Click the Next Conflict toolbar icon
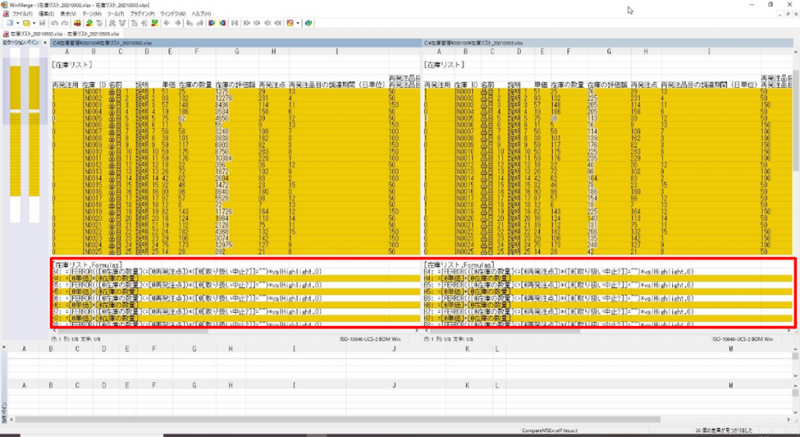The height and width of the screenshot is (437, 800). point(111,23)
